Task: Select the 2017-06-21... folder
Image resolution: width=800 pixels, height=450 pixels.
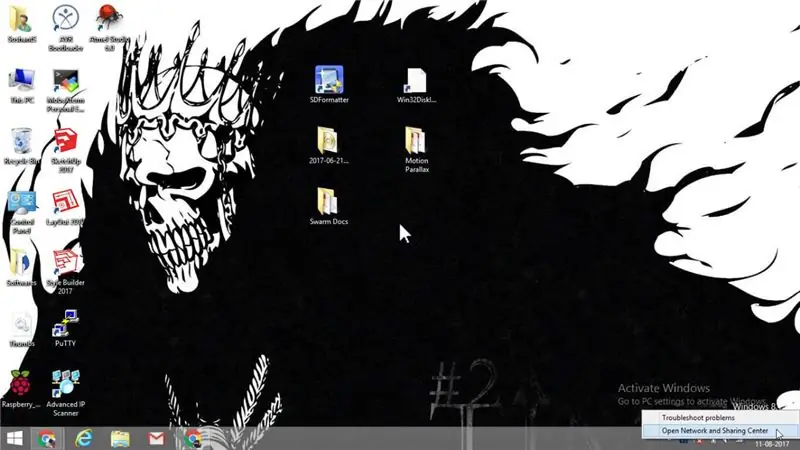Action: pyautogui.click(x=329, y=145)
